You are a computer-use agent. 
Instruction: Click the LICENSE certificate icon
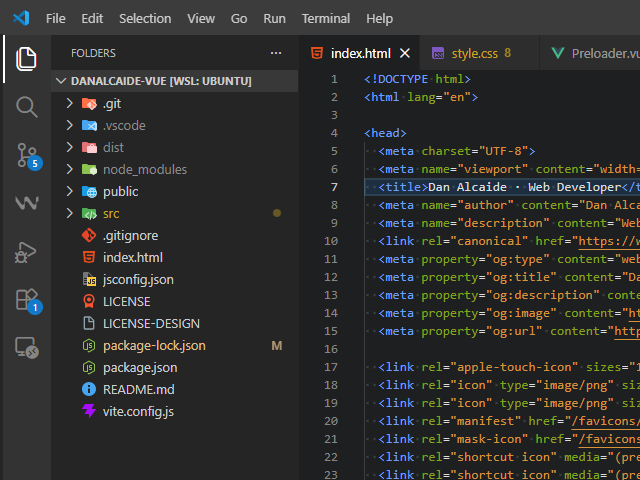pyautogui.click(x=89, y=302)
